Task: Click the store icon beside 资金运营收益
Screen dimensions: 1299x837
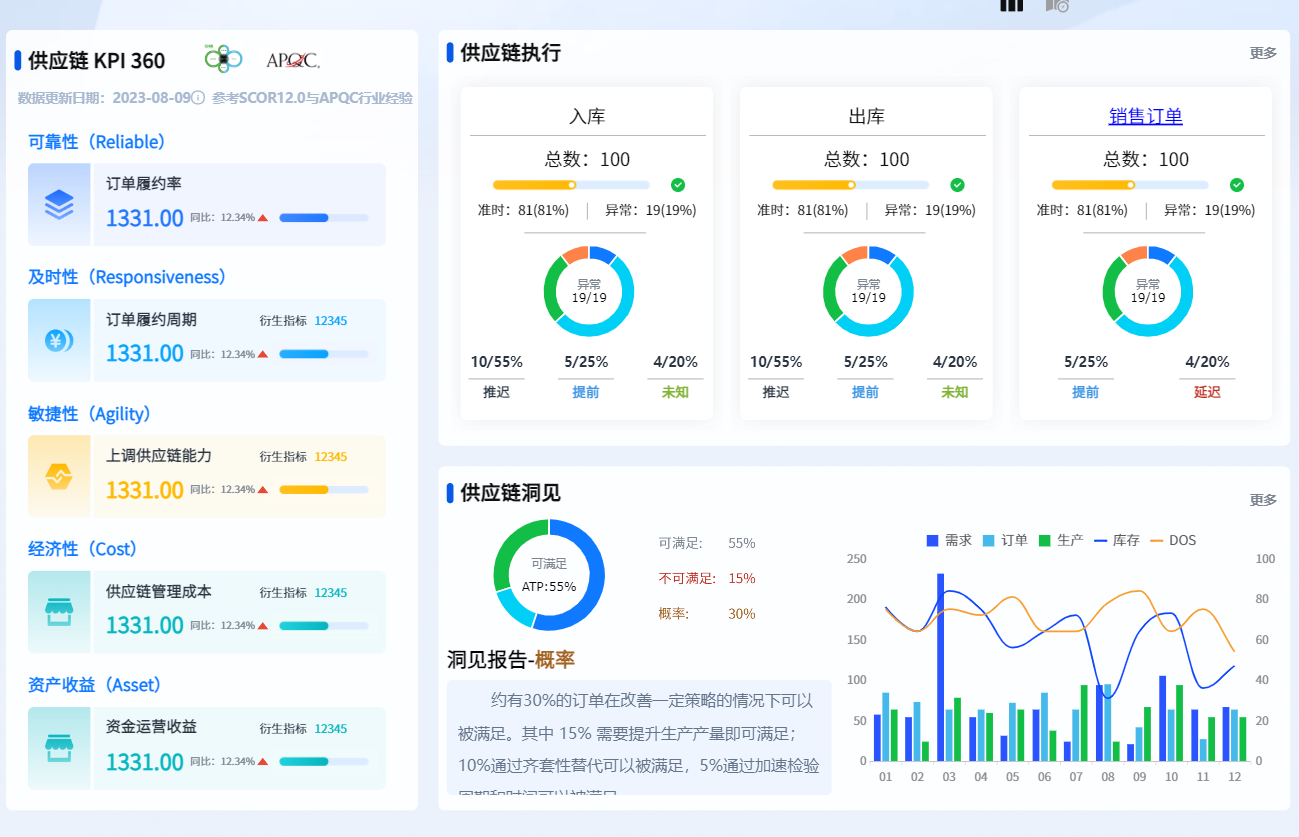Action: pos(59,748)
